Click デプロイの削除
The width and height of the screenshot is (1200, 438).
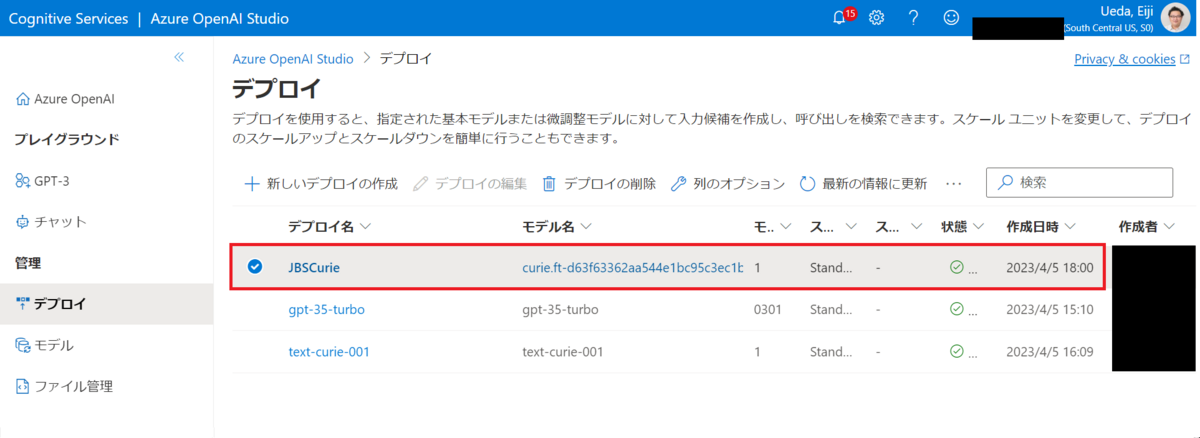599,184
